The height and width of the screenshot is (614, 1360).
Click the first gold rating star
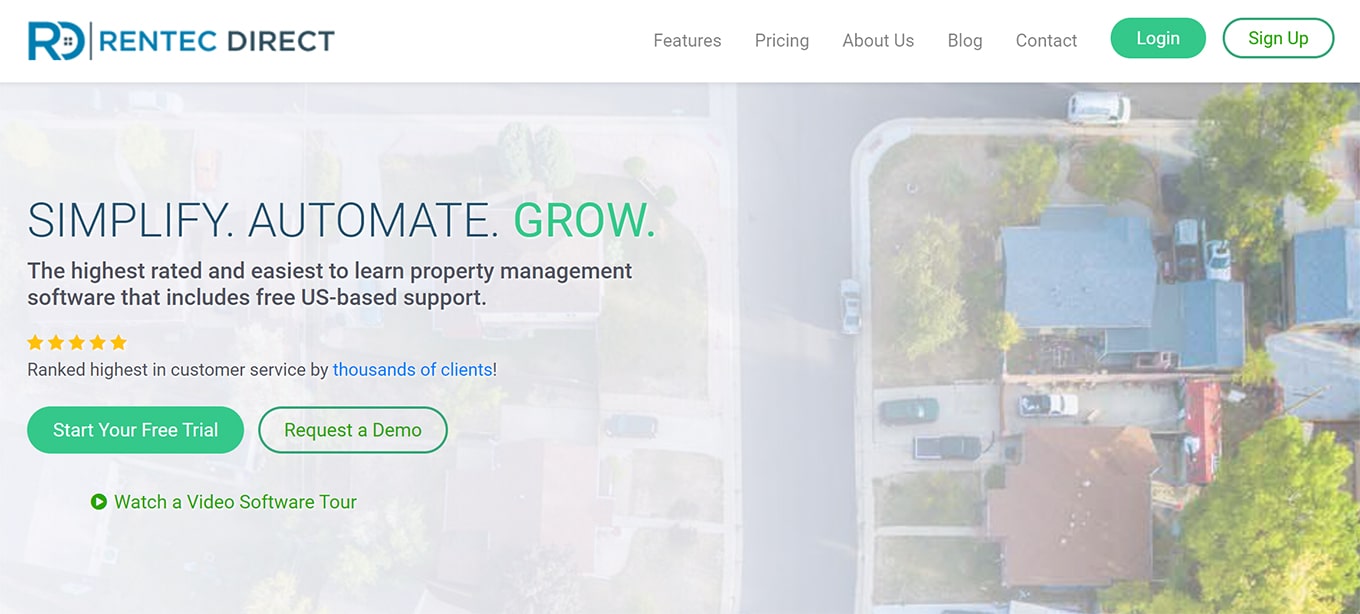point(35,342)
